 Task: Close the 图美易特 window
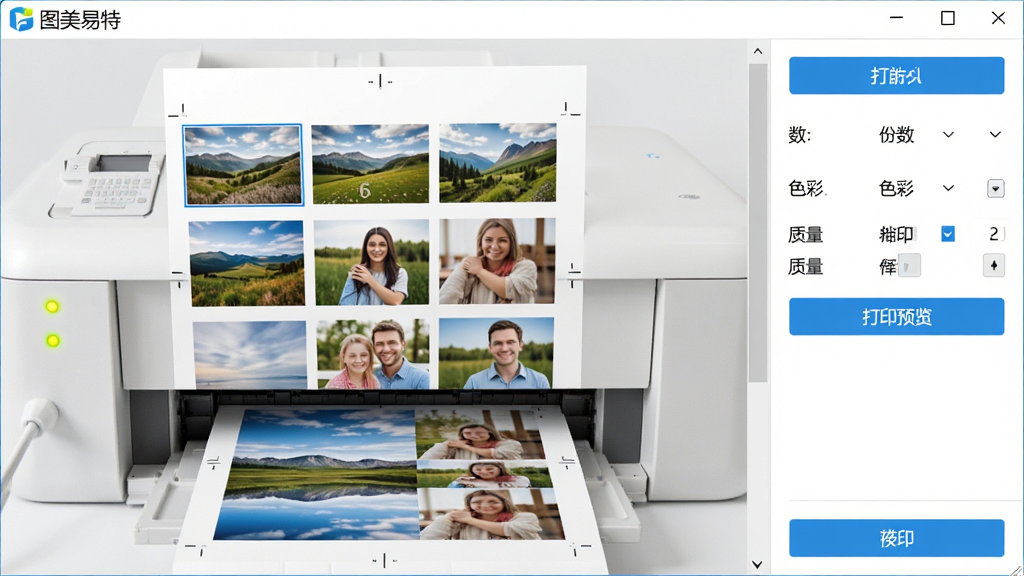(998, 18)
